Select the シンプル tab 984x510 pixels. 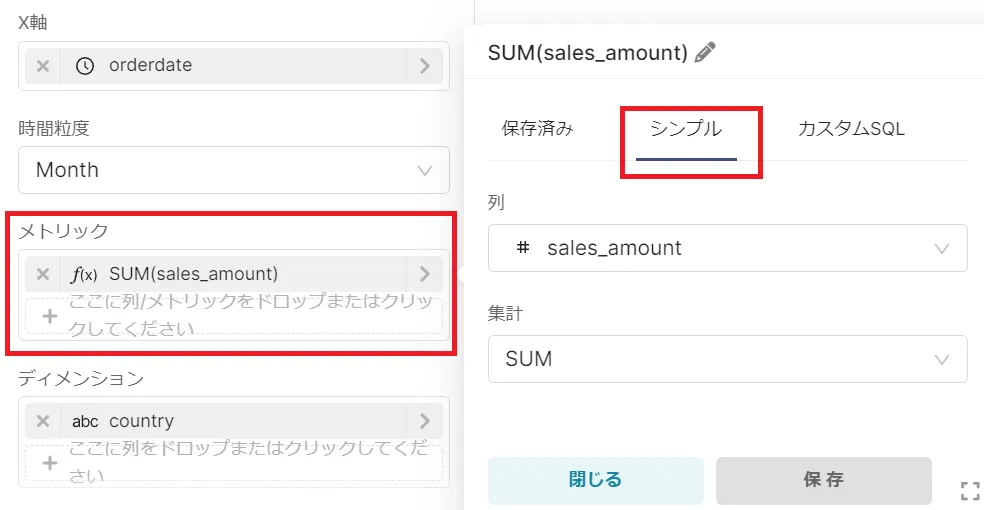tap(686, 129)
